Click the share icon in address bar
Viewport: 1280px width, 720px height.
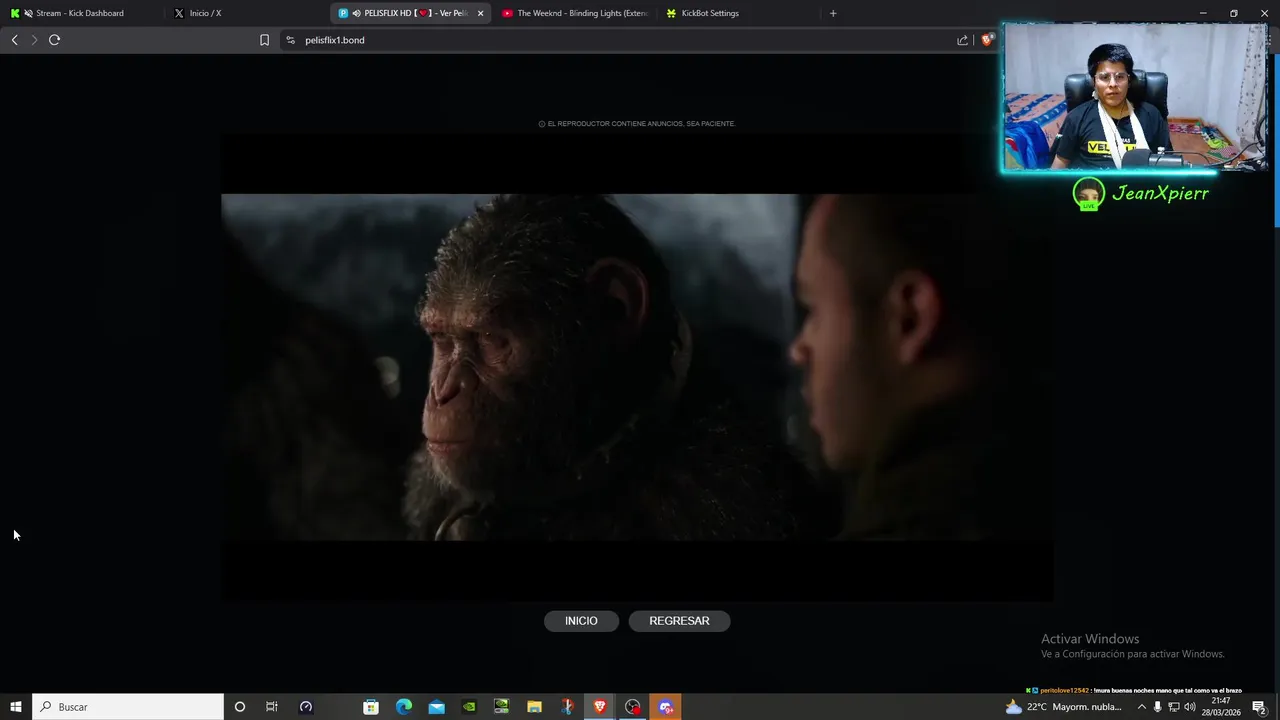pyautogui.click(x=962, y=40)
